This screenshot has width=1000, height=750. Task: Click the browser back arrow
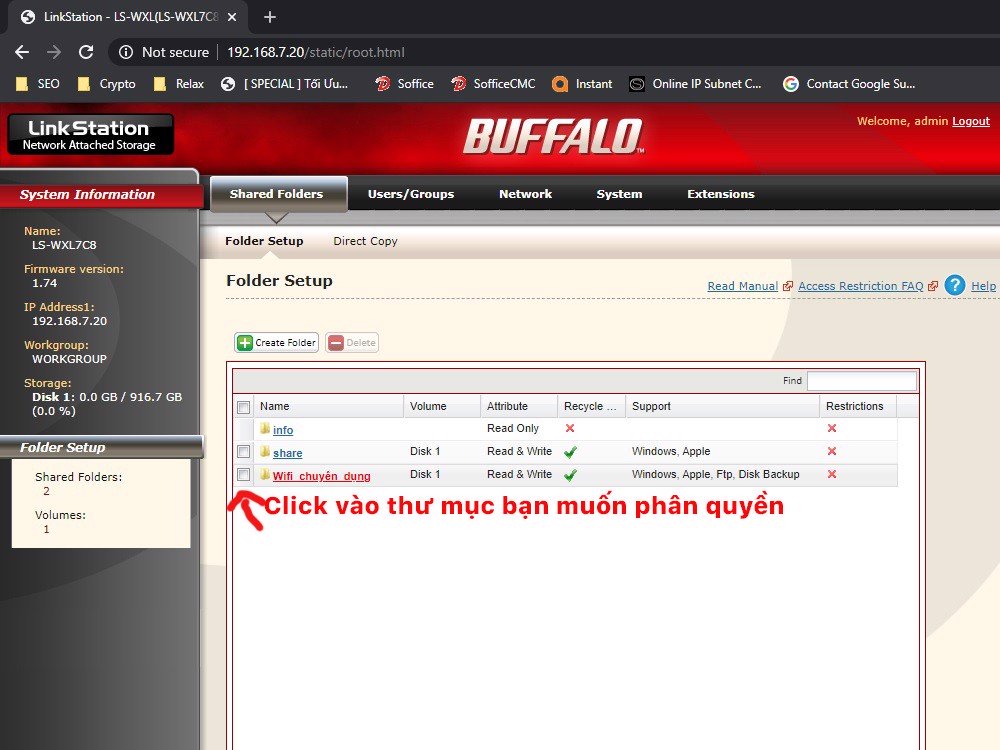[22, 52]
